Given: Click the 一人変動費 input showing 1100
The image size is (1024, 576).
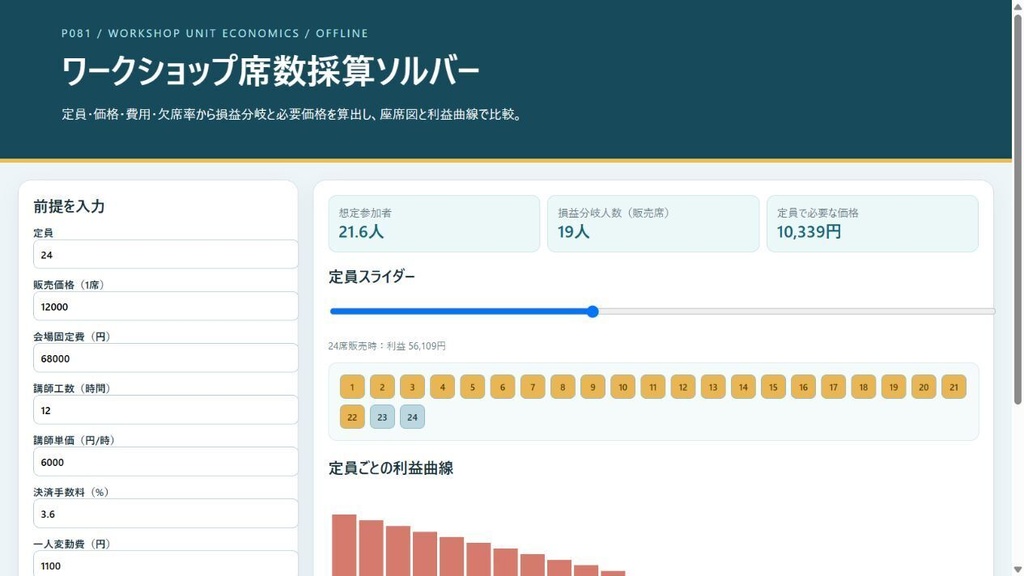Looking at the screenshot, I should click(x=165, y=566).
